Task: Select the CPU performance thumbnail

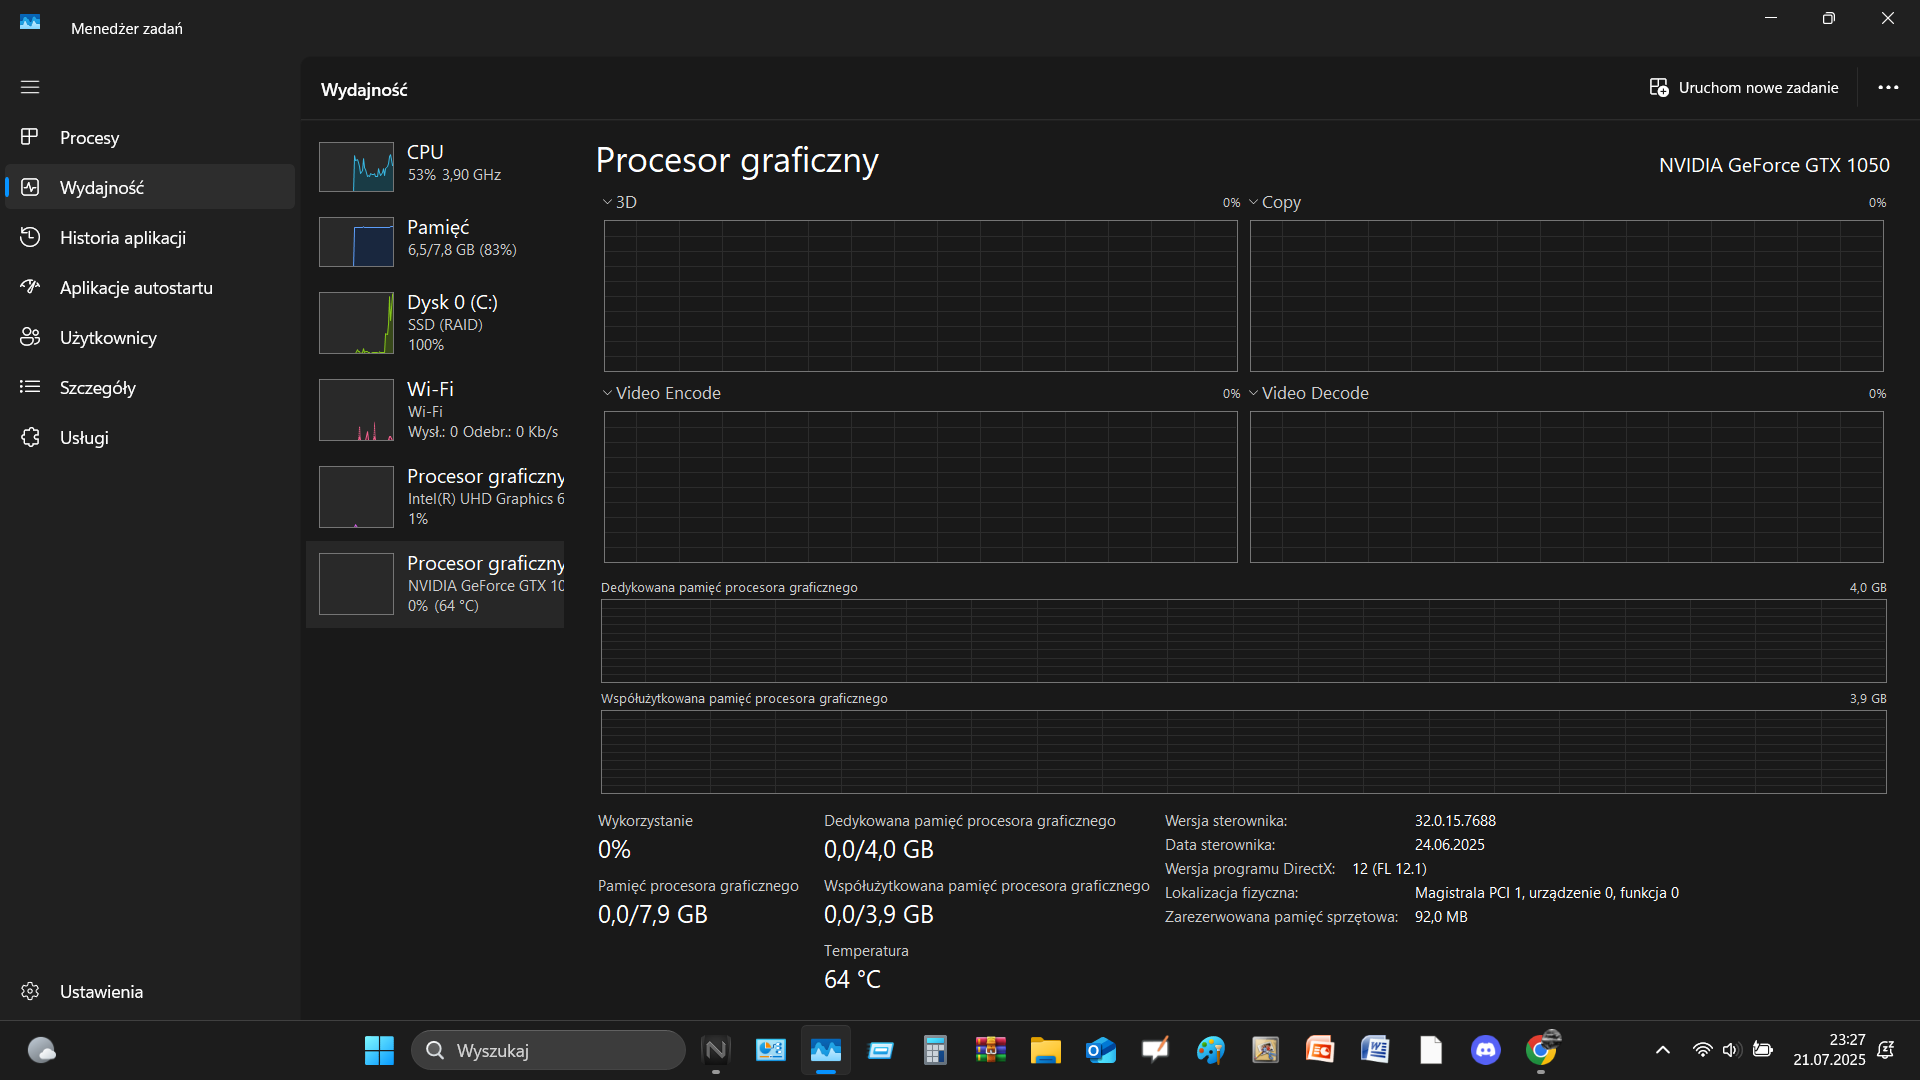Action: (x=356, y=167)
